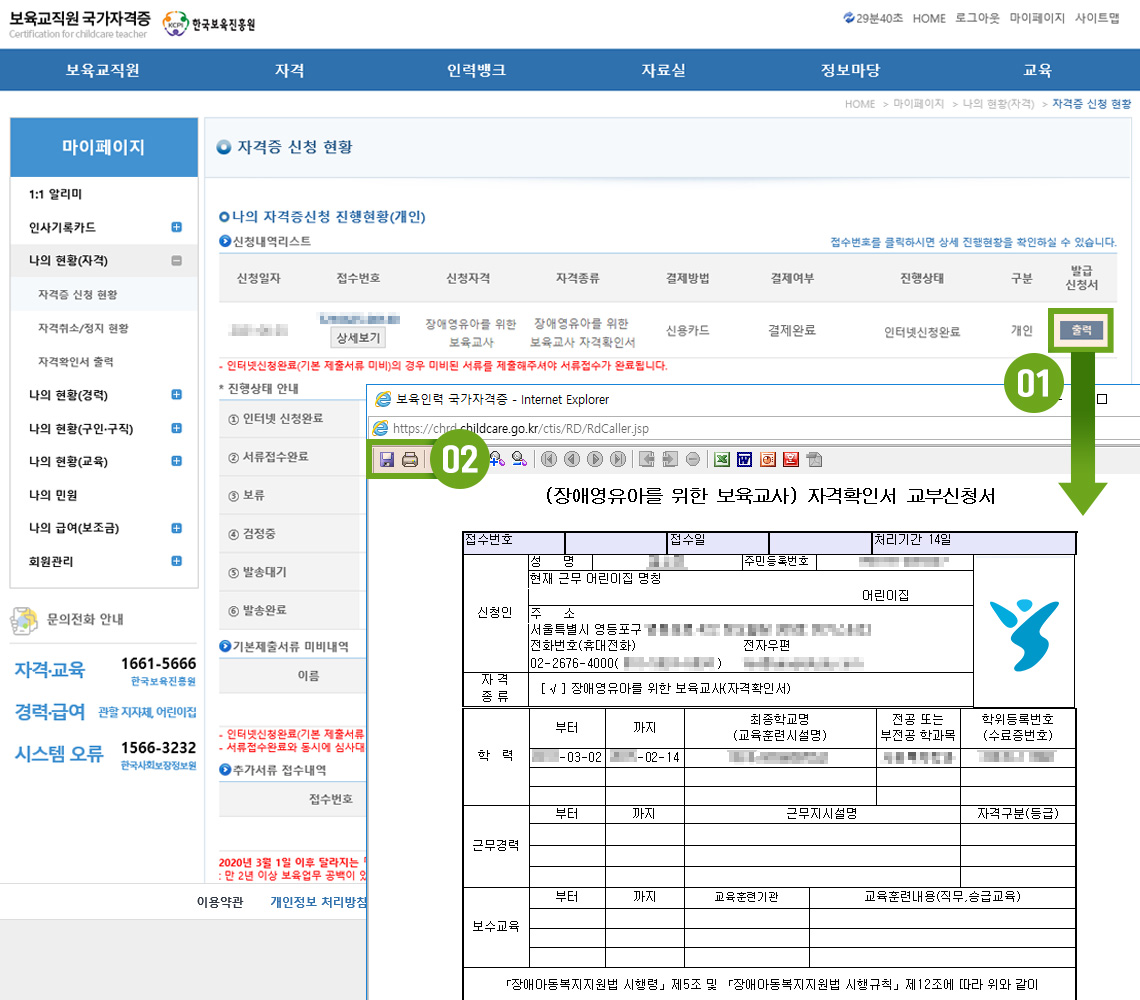Open the 인력뱅크 main menu
Screen dimensions: 1140x1000
click(476, 70)
